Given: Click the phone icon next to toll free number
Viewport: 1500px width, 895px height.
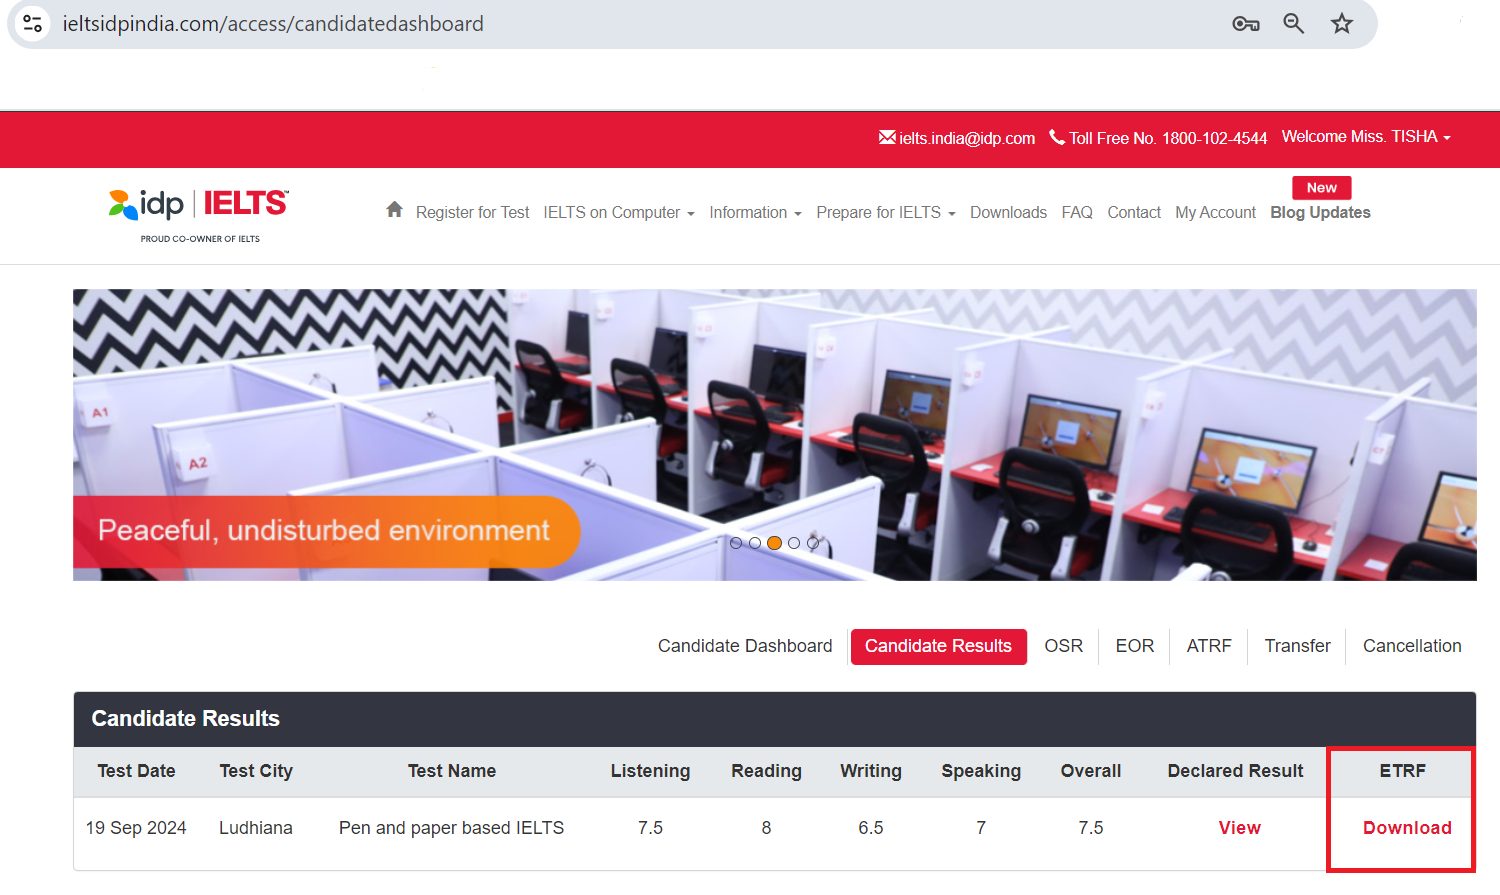Looking at the screenshot, I should click(1057, 138).
